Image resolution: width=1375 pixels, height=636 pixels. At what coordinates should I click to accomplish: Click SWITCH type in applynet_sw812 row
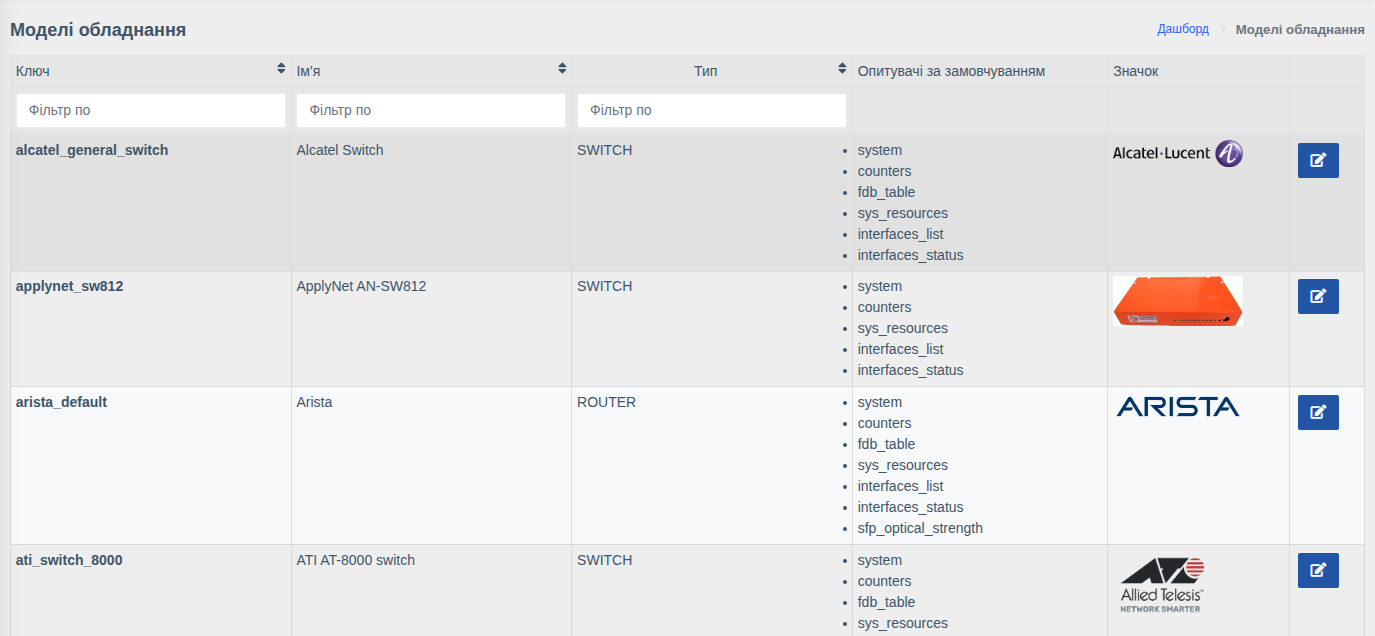[x=605, y=286]
